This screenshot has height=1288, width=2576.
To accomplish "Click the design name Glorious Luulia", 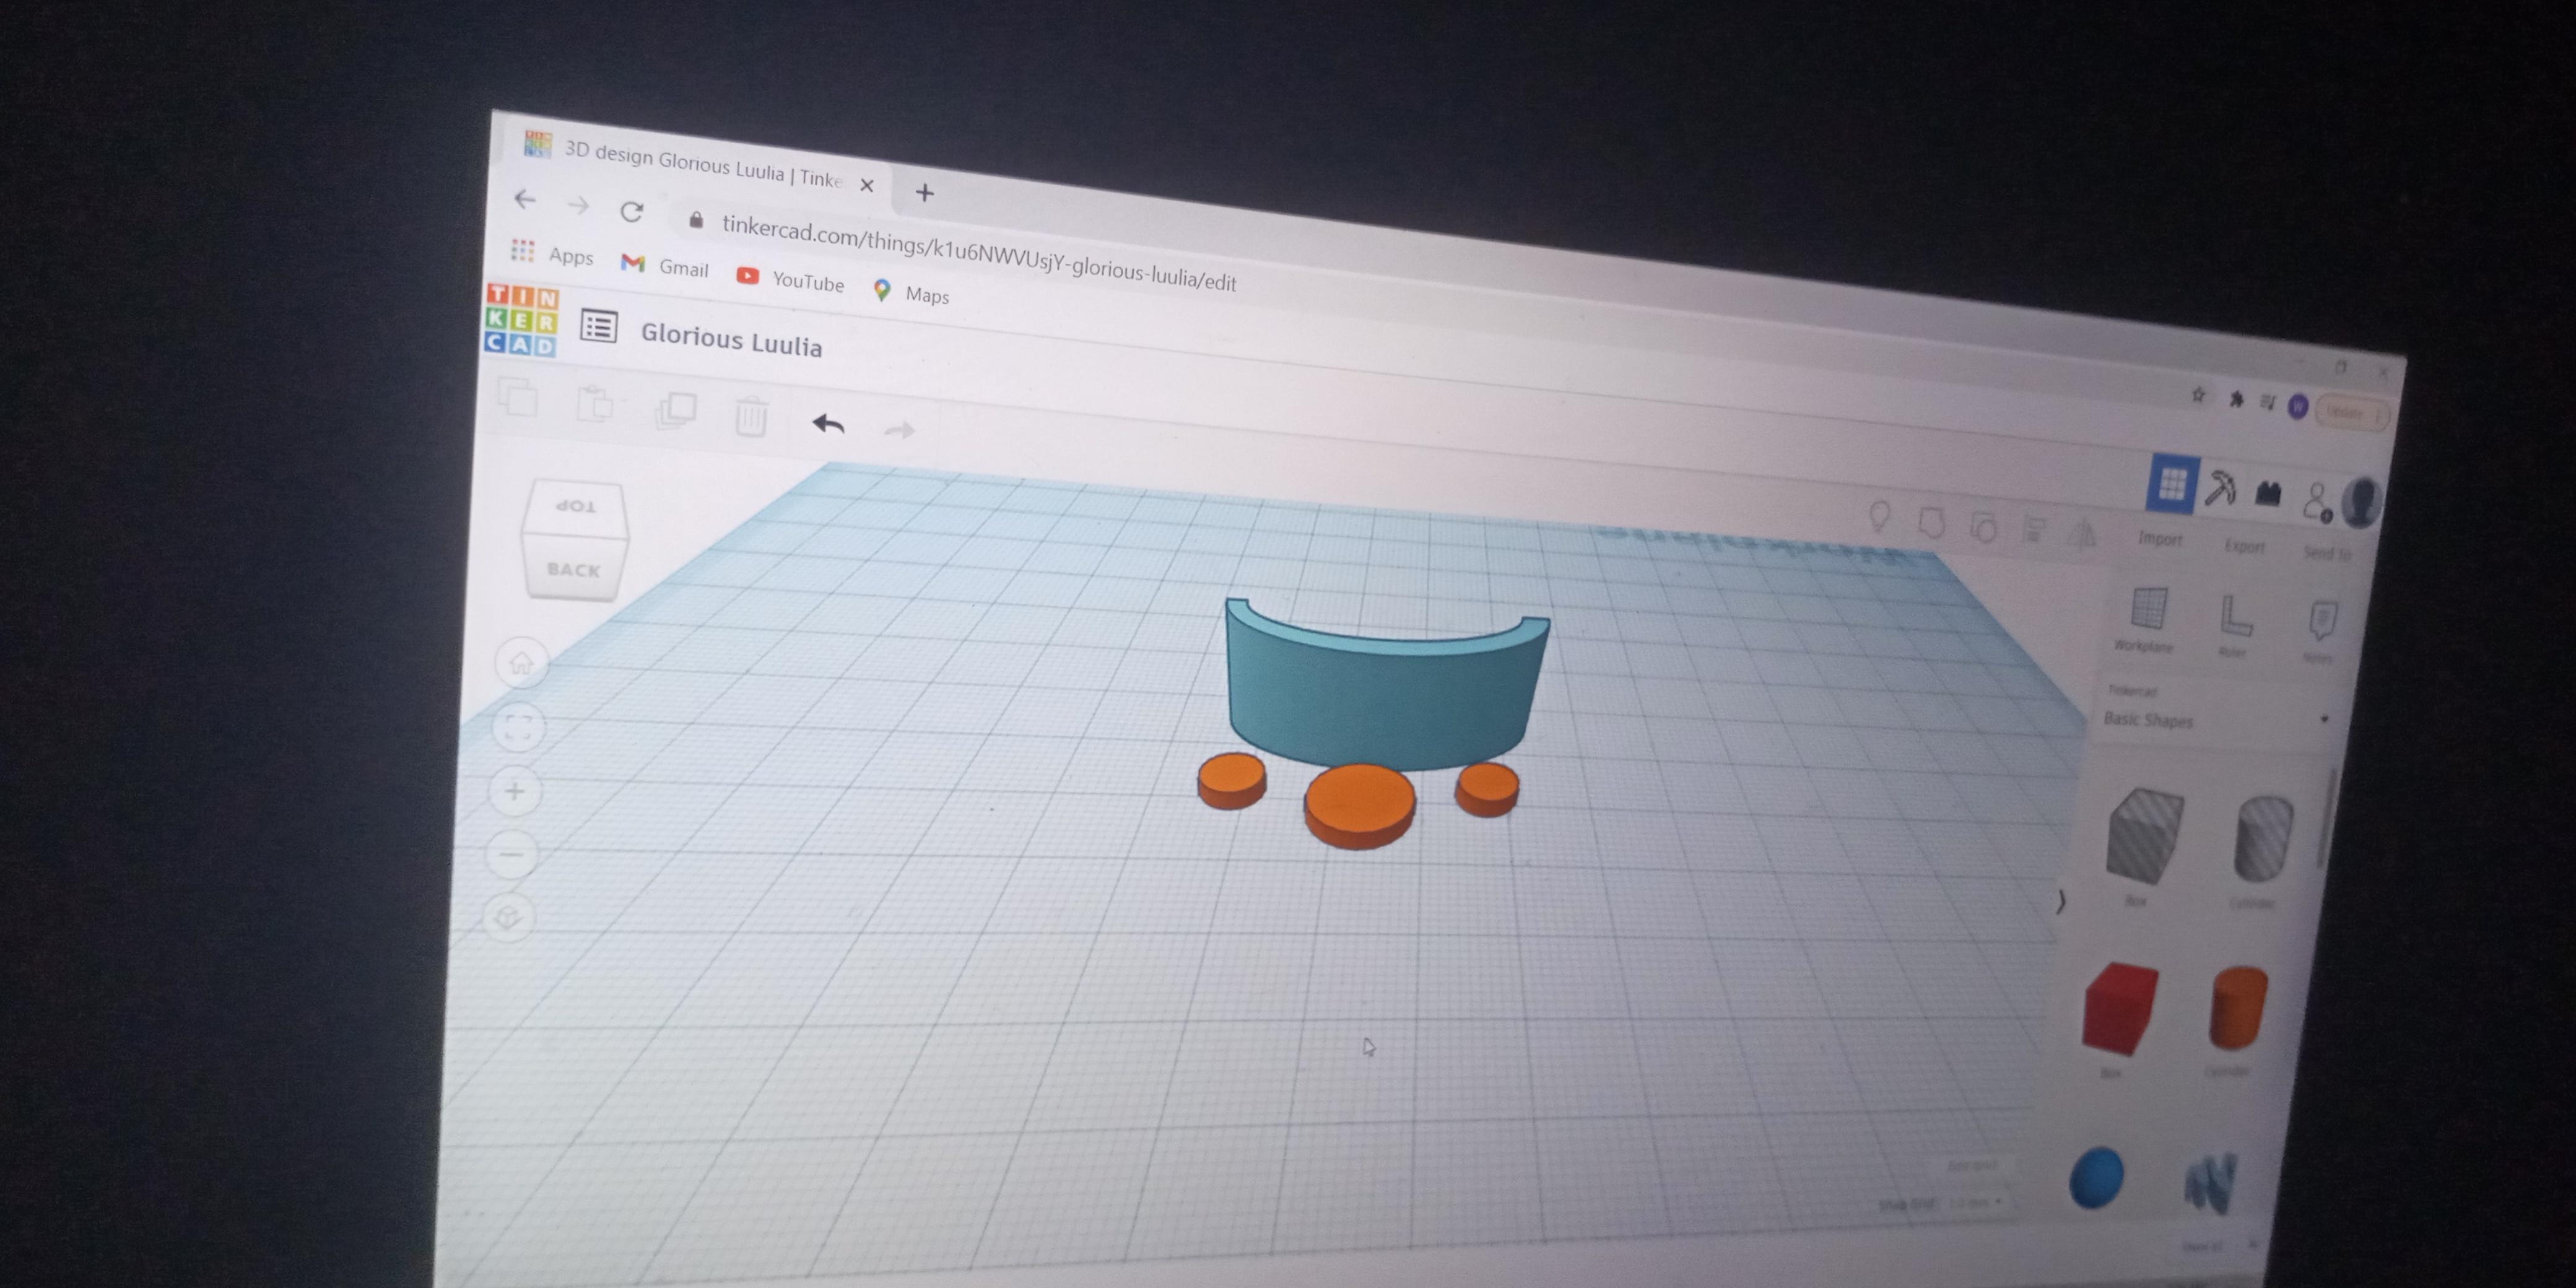I will coord(731,340).
